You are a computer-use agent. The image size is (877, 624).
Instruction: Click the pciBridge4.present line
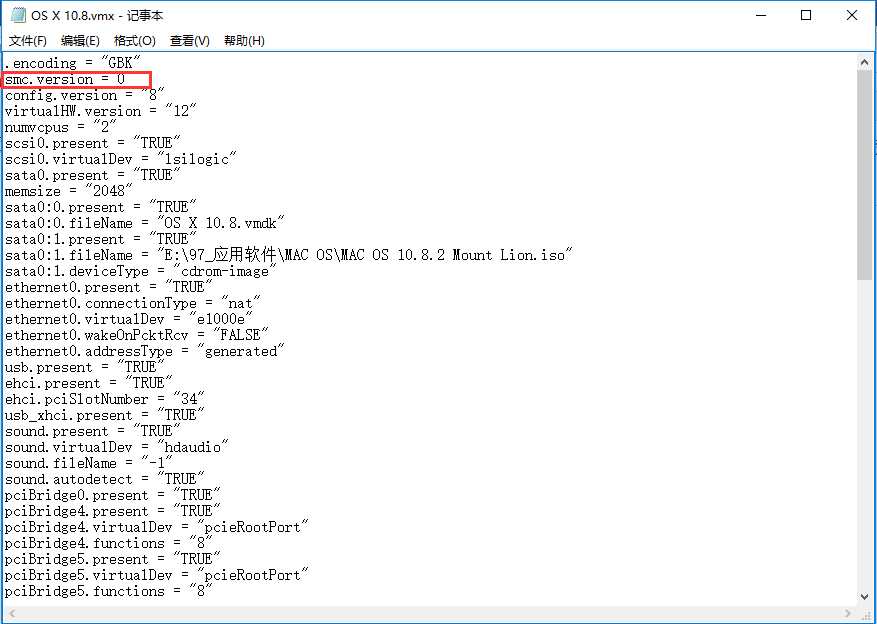tap(112, 511)
